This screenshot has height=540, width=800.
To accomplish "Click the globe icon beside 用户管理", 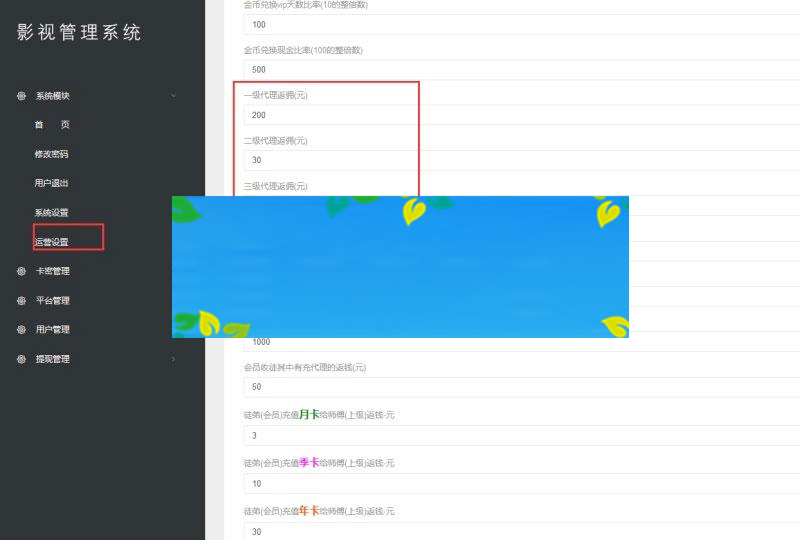I will click(x=21, y=329).
